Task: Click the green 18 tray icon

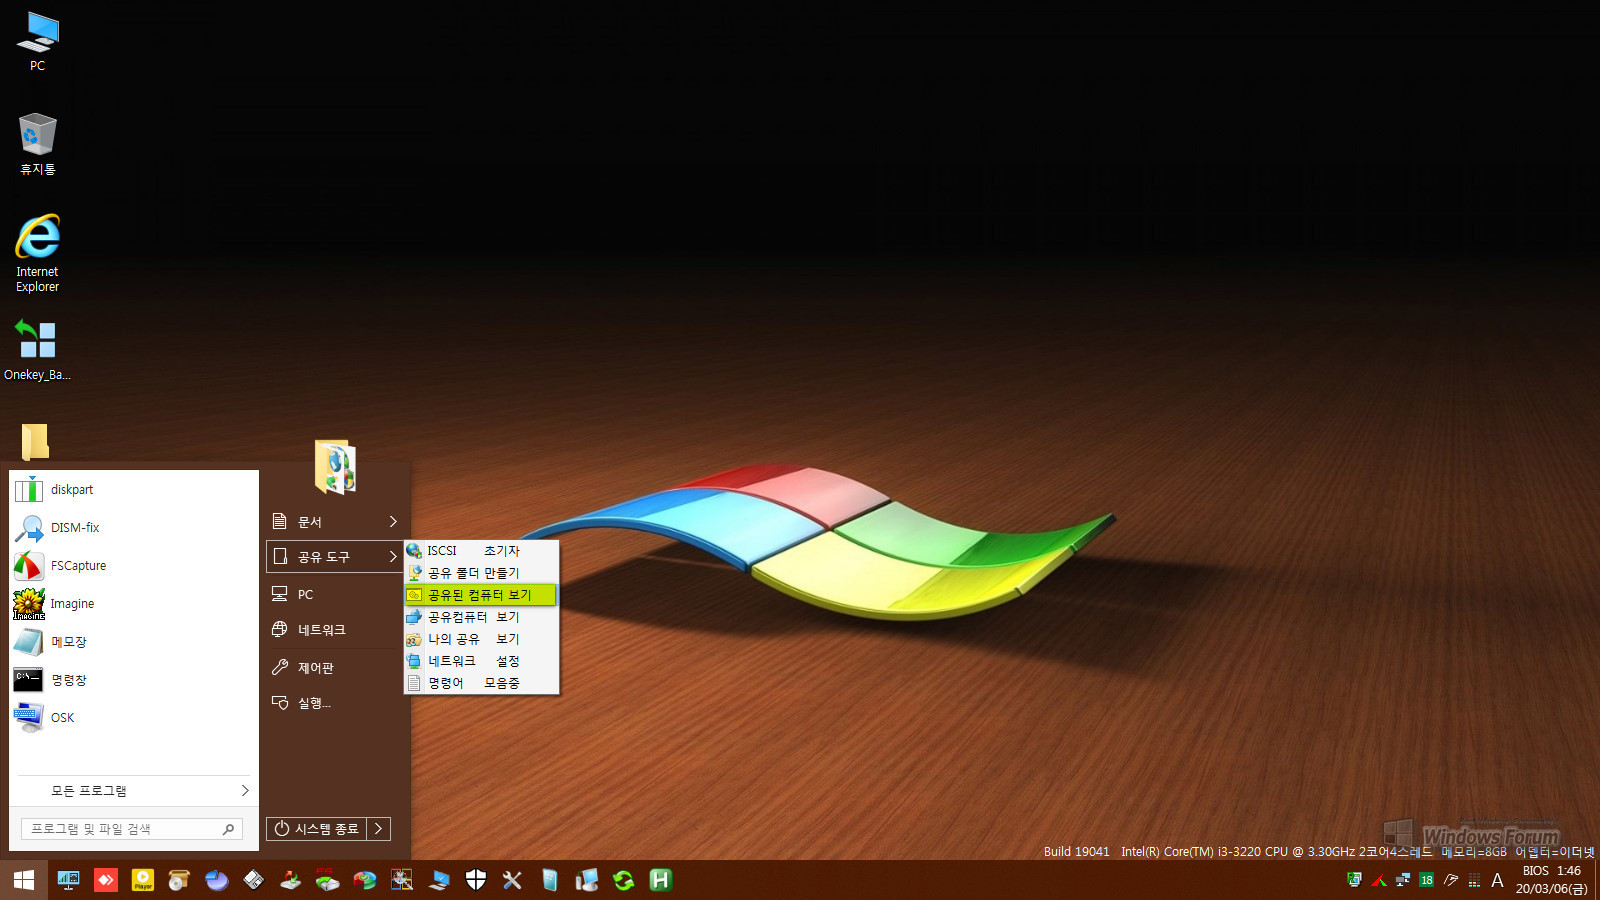Action: click(x=1427, y=880)
